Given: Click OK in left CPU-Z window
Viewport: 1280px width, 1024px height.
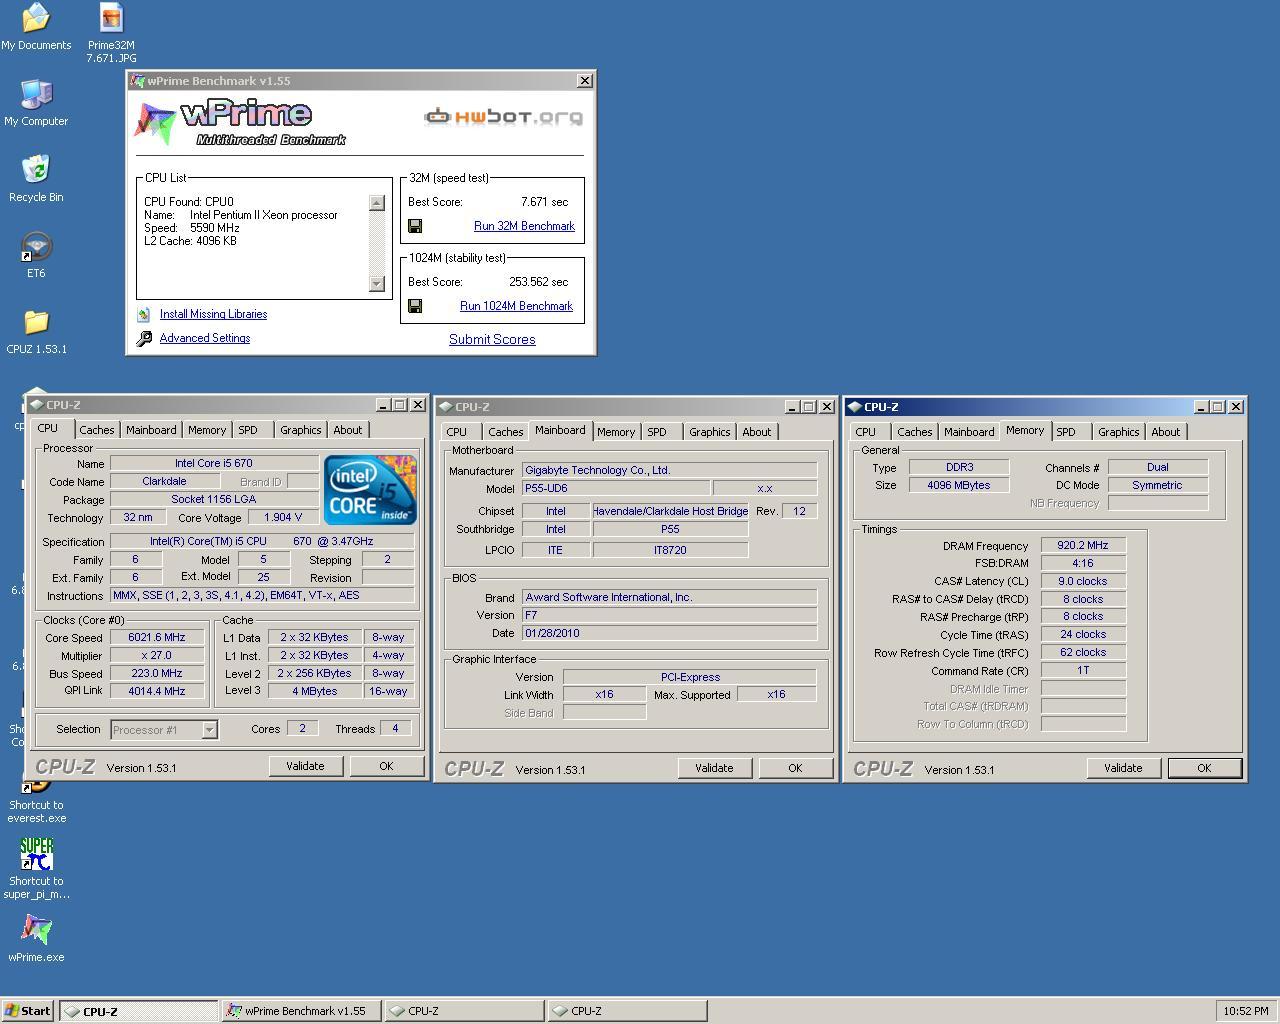Looking at the screenshot, I should coord(386,766).
